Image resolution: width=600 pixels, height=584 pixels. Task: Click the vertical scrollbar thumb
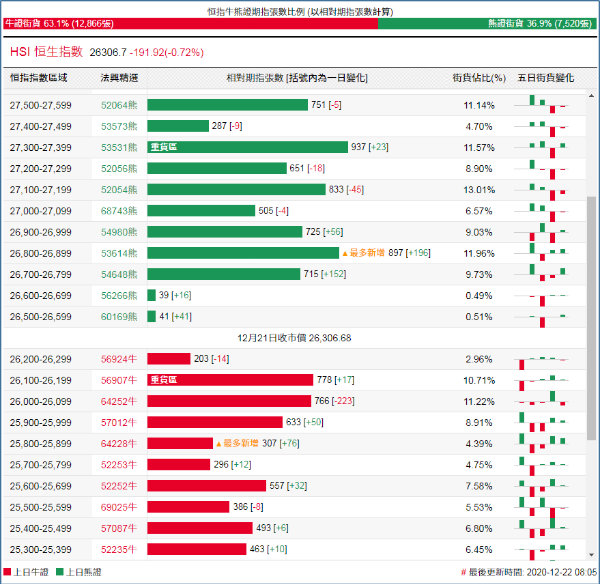591,318
